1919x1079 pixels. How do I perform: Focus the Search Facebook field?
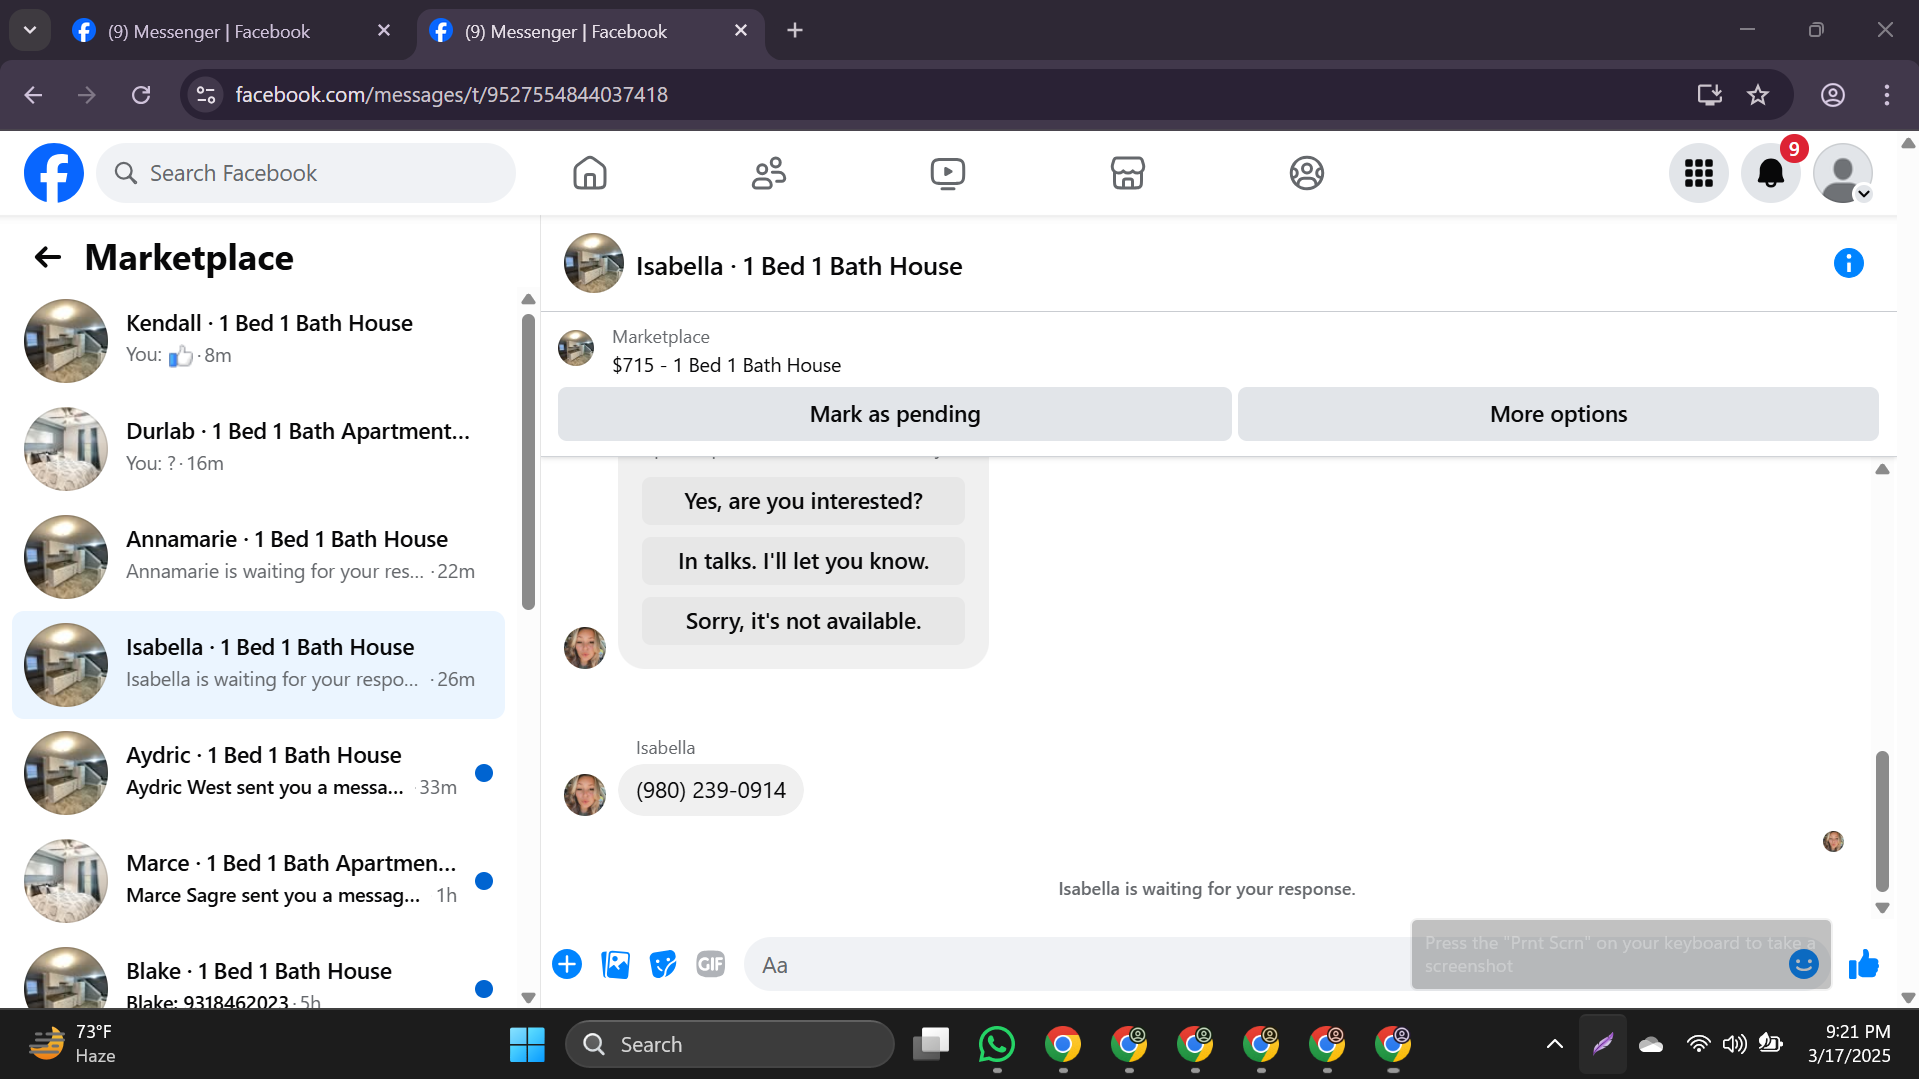pos(306,173)
